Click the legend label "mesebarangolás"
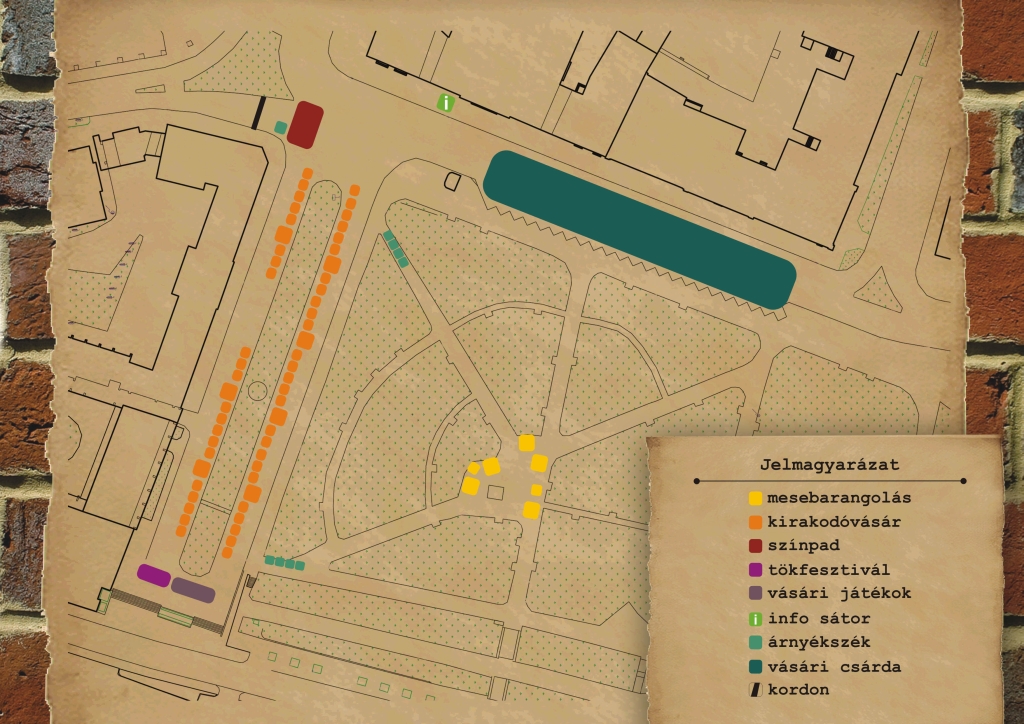1024x724 pixels. click(x=839, y=498)
